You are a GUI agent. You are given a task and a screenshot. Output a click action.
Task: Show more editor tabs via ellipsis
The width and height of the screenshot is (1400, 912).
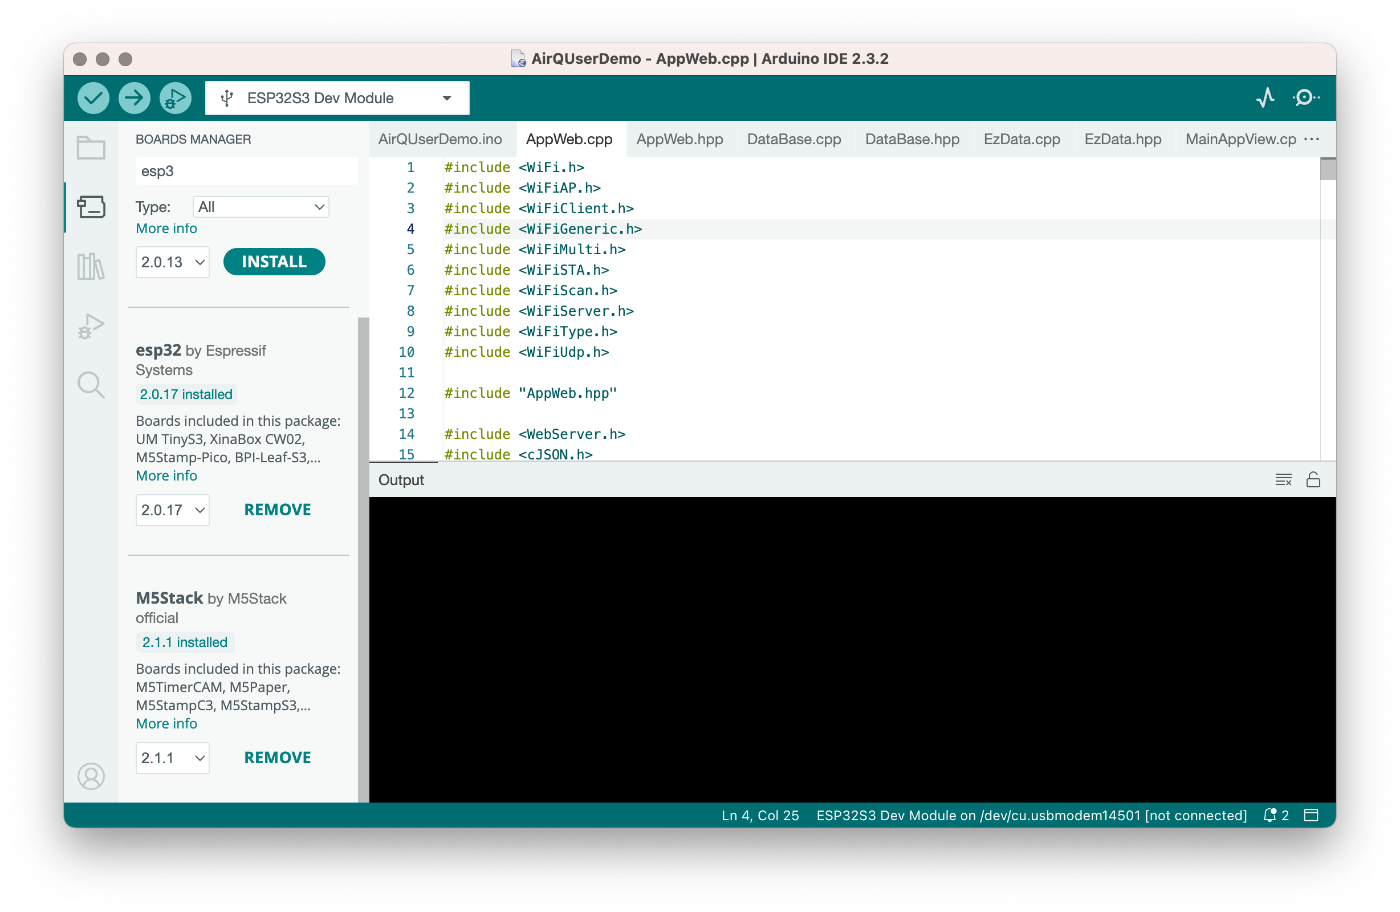click(1312, 139)
